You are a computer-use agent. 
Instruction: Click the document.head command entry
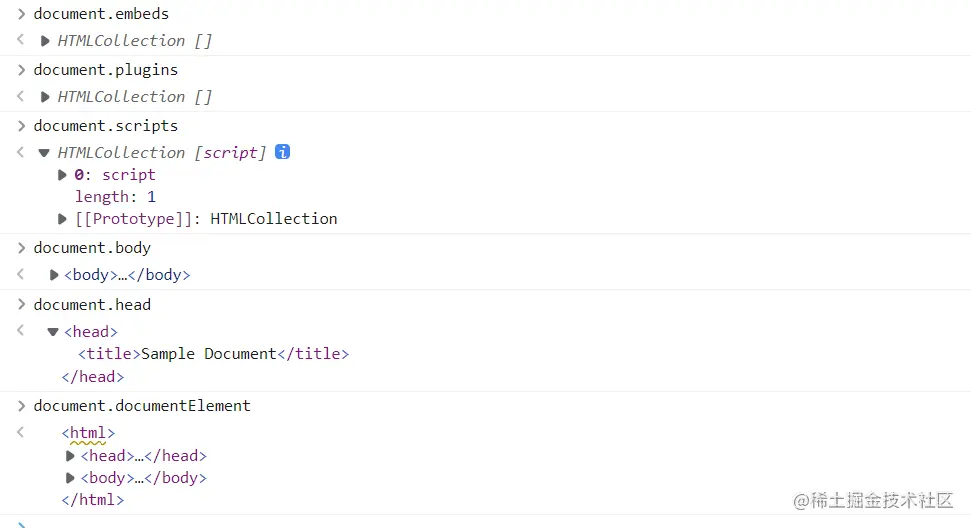(x=92, y=305)
